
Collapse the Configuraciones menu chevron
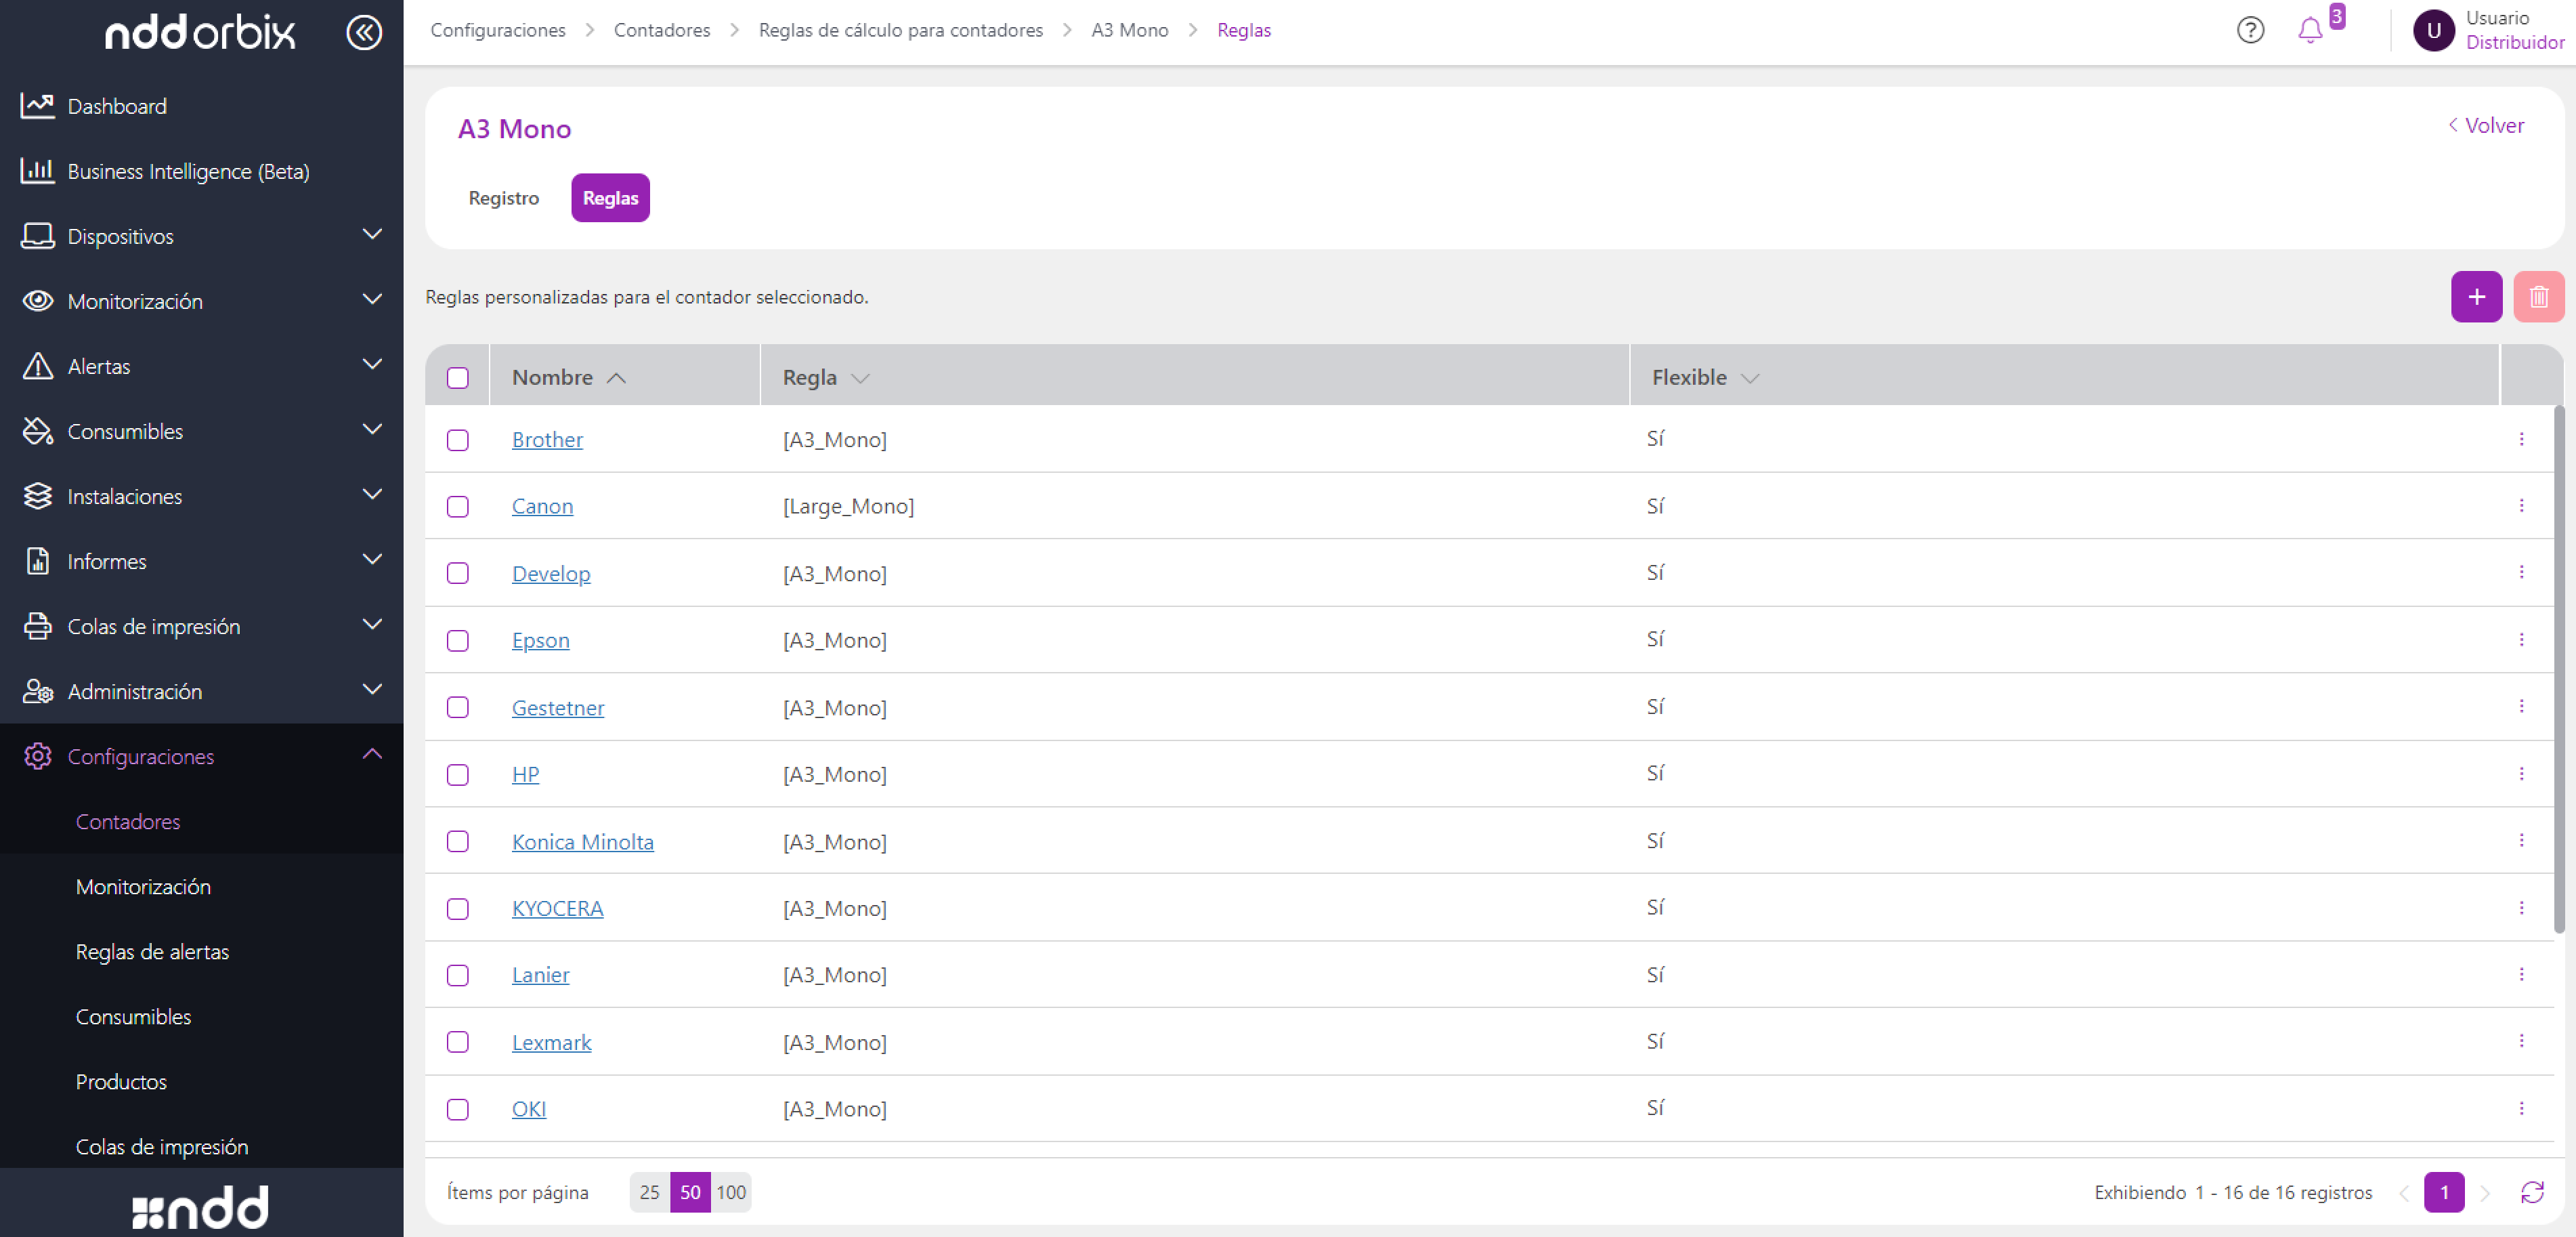tap(372, 754)
